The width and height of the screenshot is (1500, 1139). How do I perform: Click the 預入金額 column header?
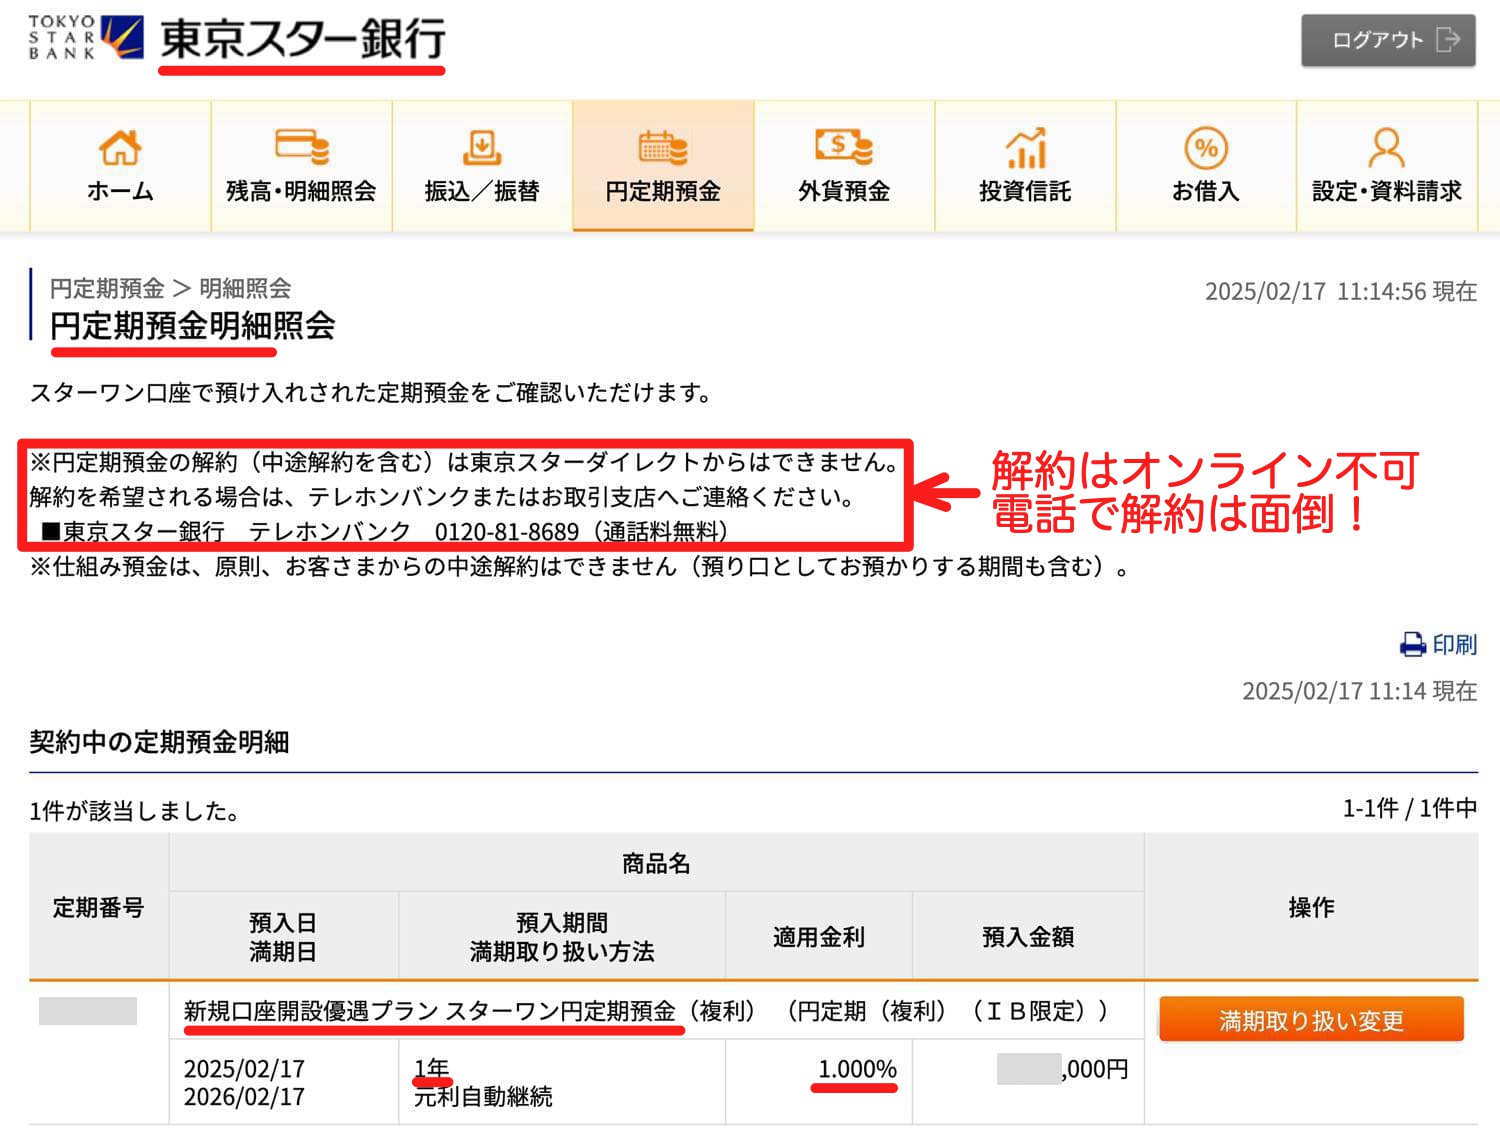pyautogui.click(x=1028, y=937)
